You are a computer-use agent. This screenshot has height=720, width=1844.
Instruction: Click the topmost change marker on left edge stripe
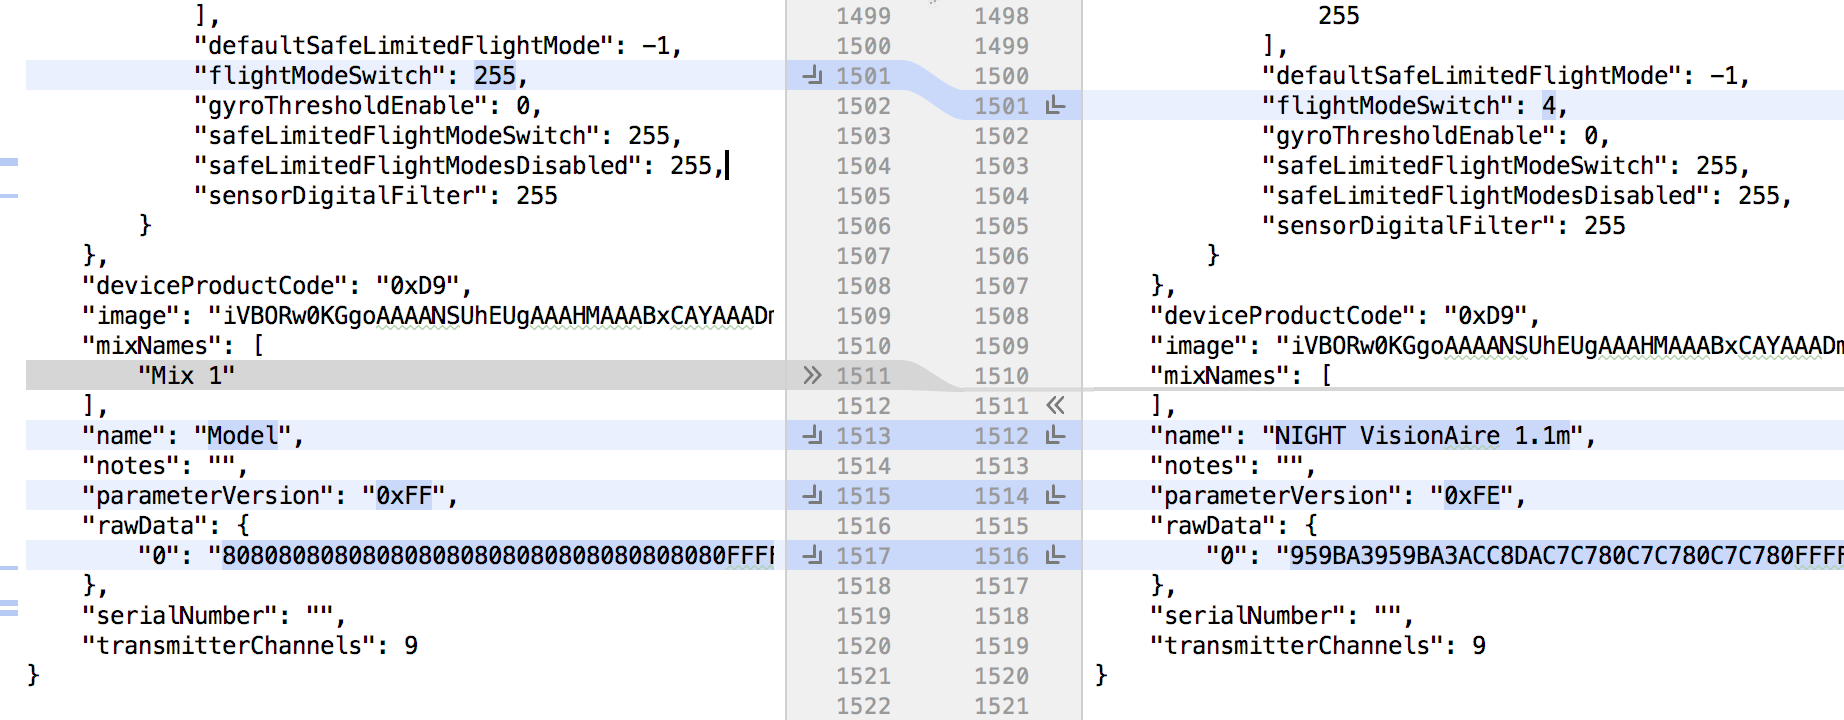[9, 161]
